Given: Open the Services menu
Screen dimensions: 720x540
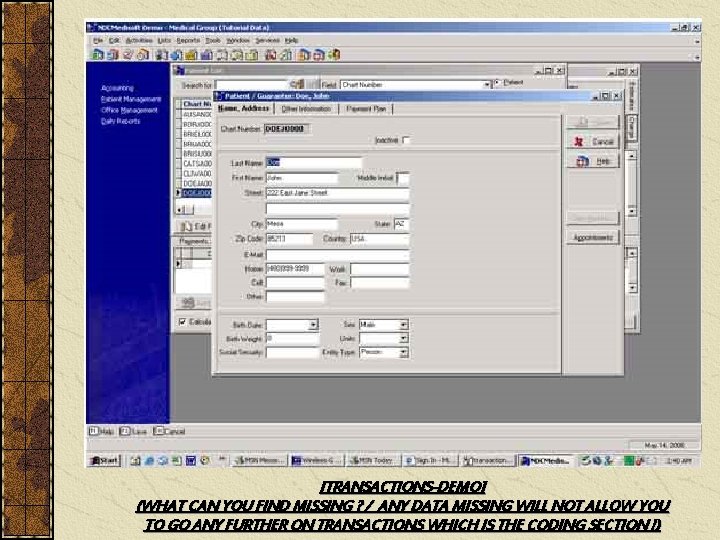Looking at the screenshot, I should point(267,40).
